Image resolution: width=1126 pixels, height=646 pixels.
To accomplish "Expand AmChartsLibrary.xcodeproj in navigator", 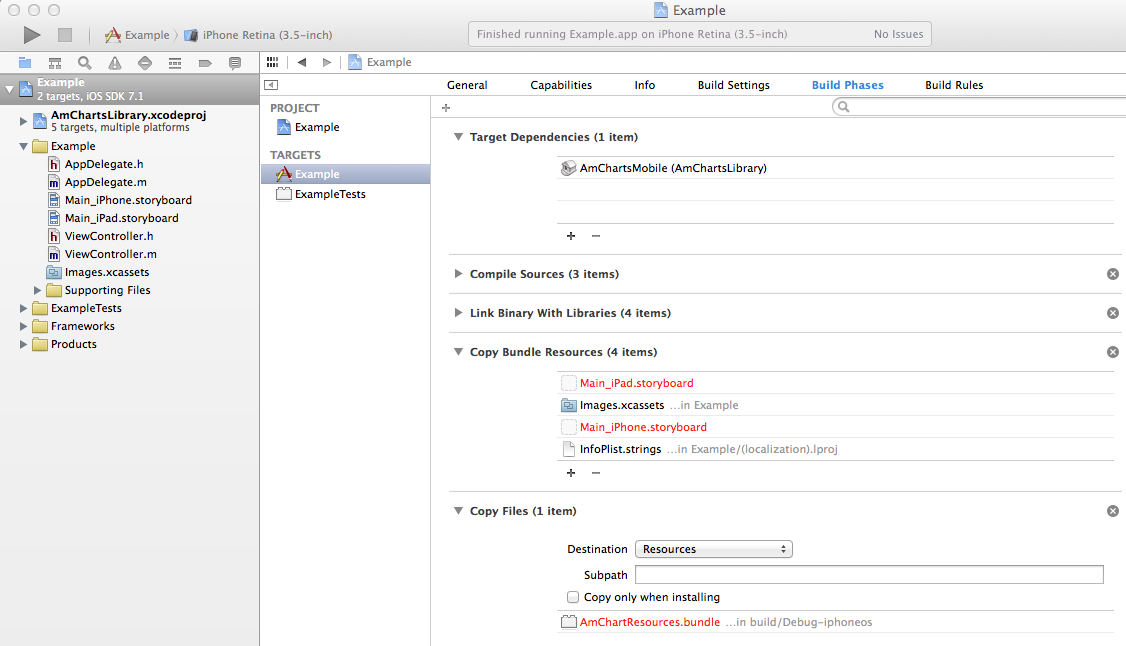I will [x=23, y=121].
